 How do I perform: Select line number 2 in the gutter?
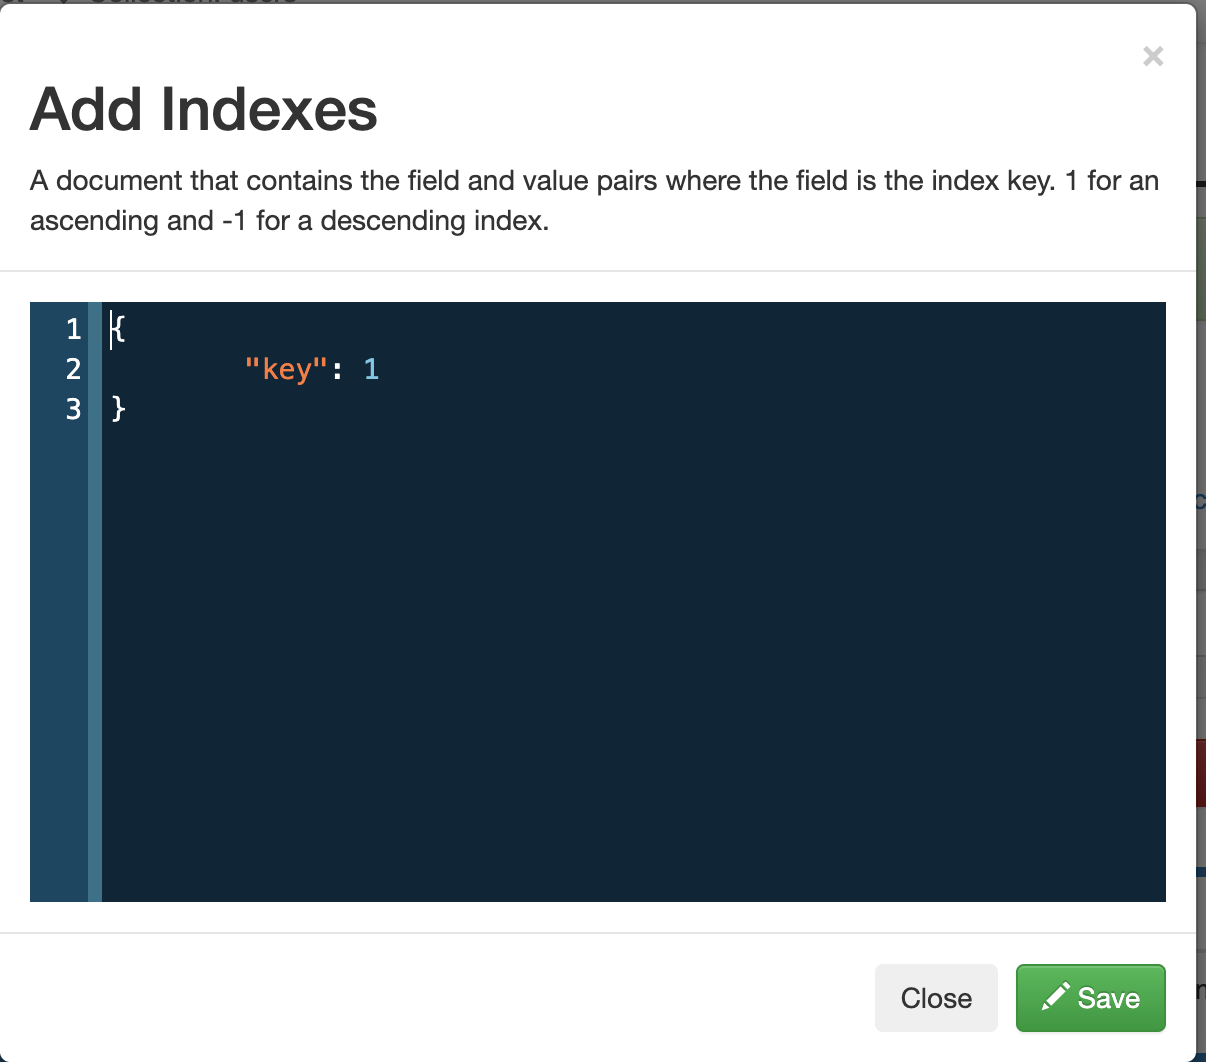72,370
